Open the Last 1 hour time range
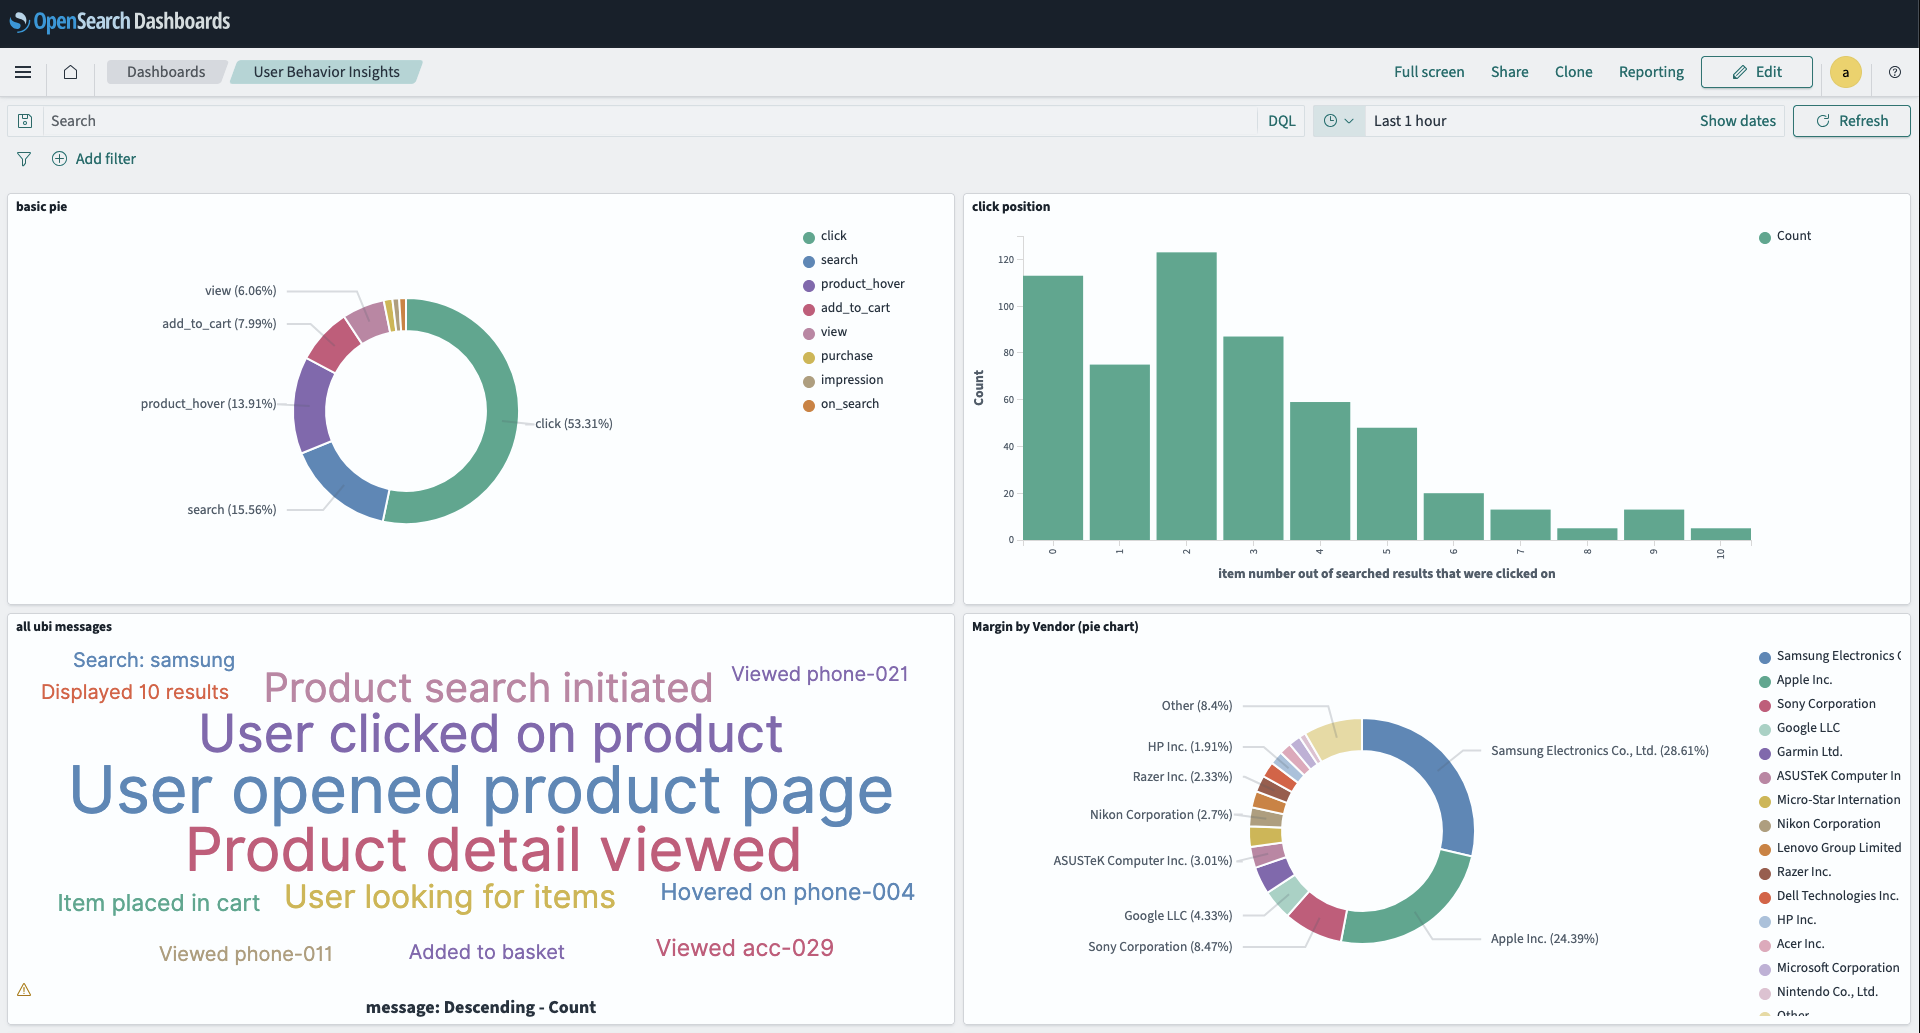The image size is (1920, 1033). pos(1410,121)
